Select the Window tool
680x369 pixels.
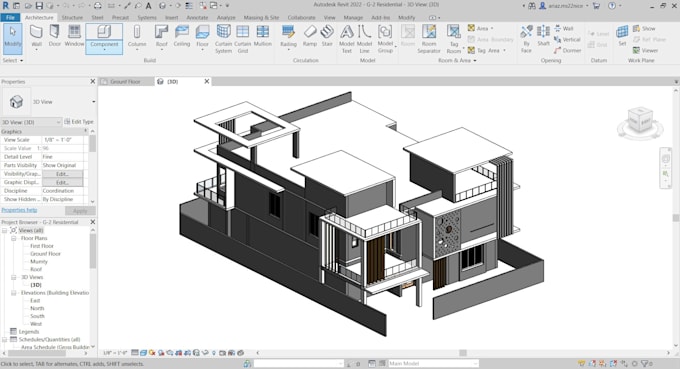74,36
